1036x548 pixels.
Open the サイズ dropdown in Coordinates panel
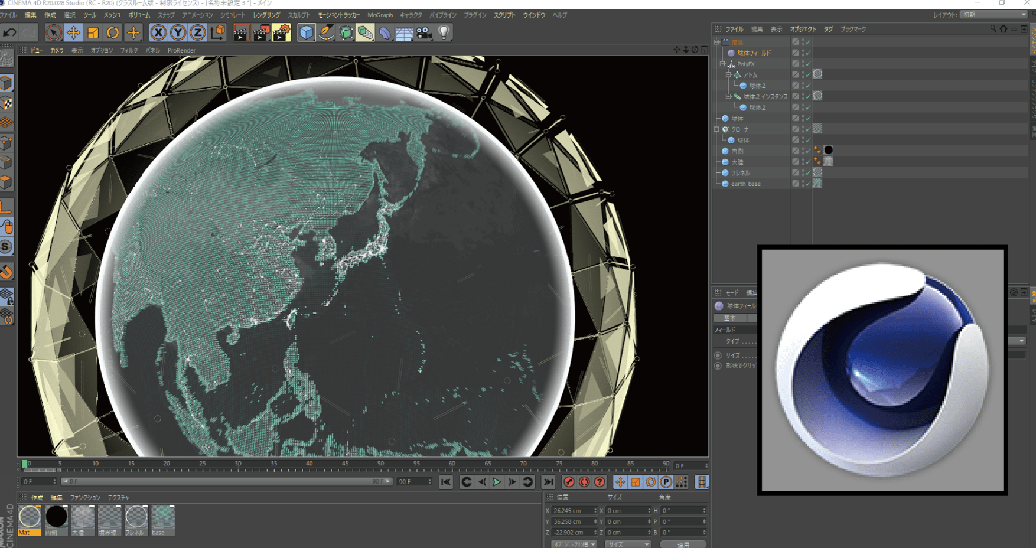(x=628, y=544)
